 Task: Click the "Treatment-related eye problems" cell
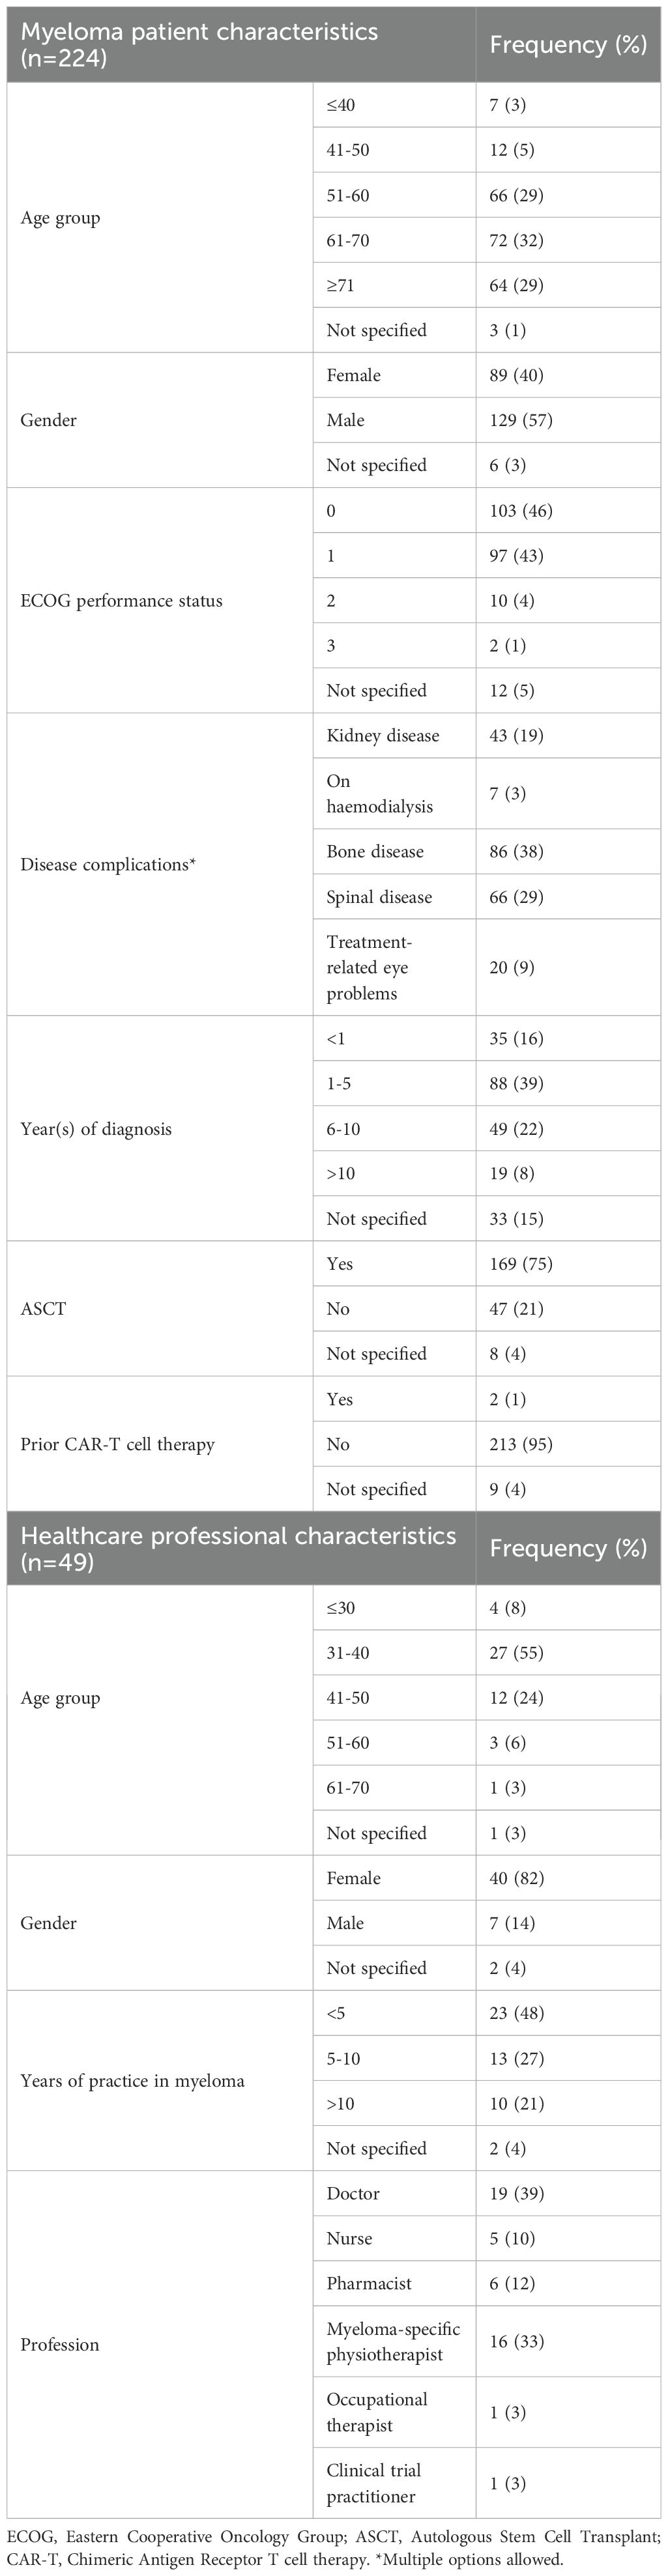(369, 967)
